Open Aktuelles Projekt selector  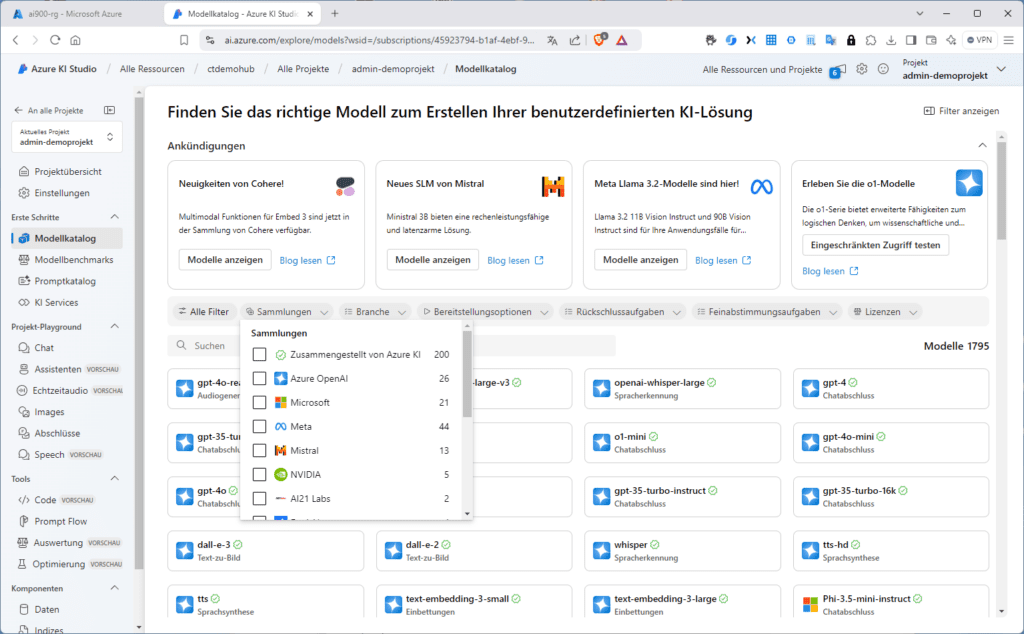67,137
